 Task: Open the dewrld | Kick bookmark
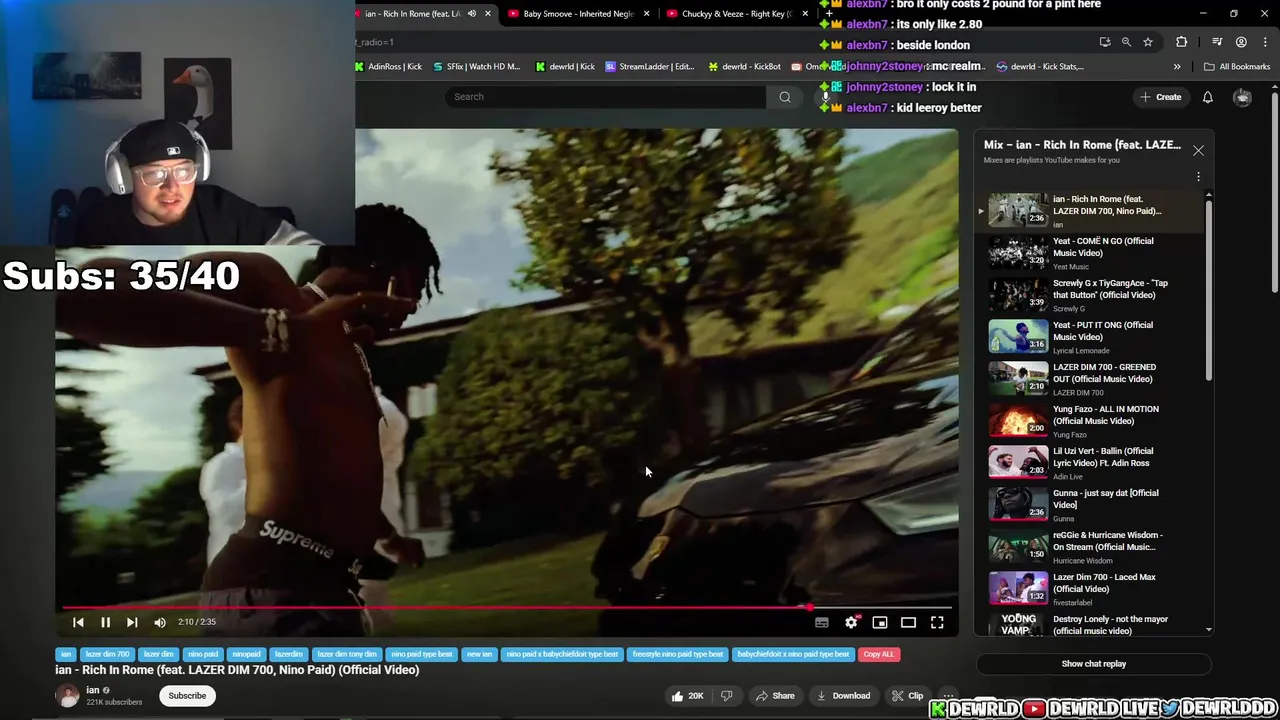tap(566, 67)
